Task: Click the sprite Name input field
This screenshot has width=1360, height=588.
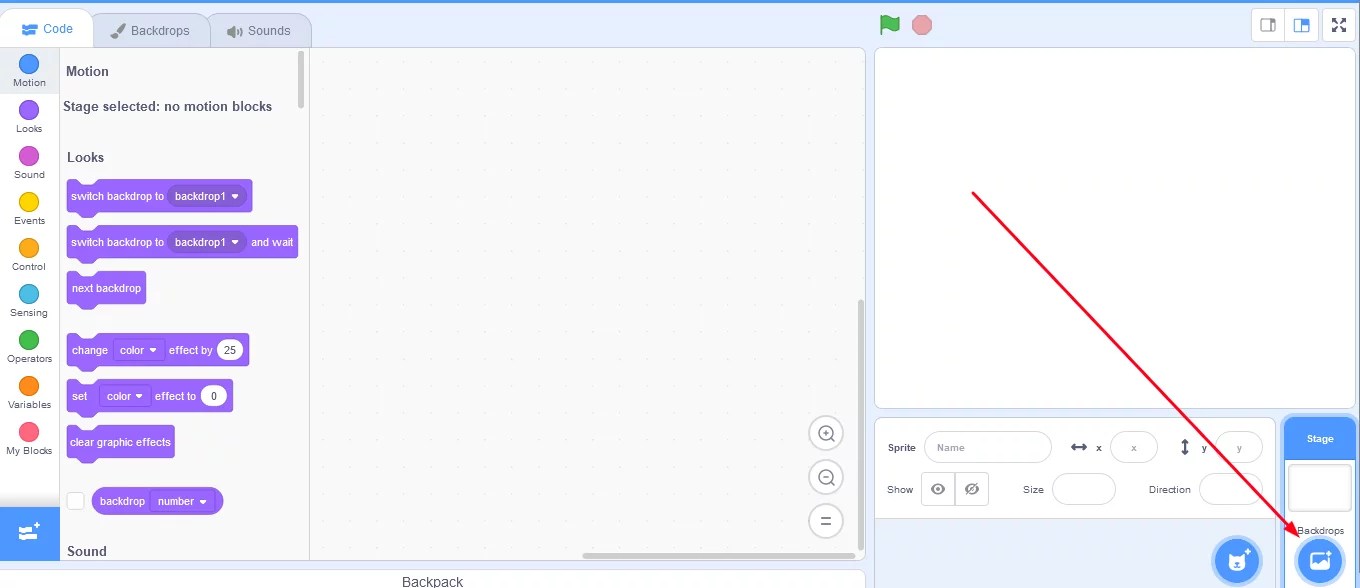Action: (x=987, y=447)
